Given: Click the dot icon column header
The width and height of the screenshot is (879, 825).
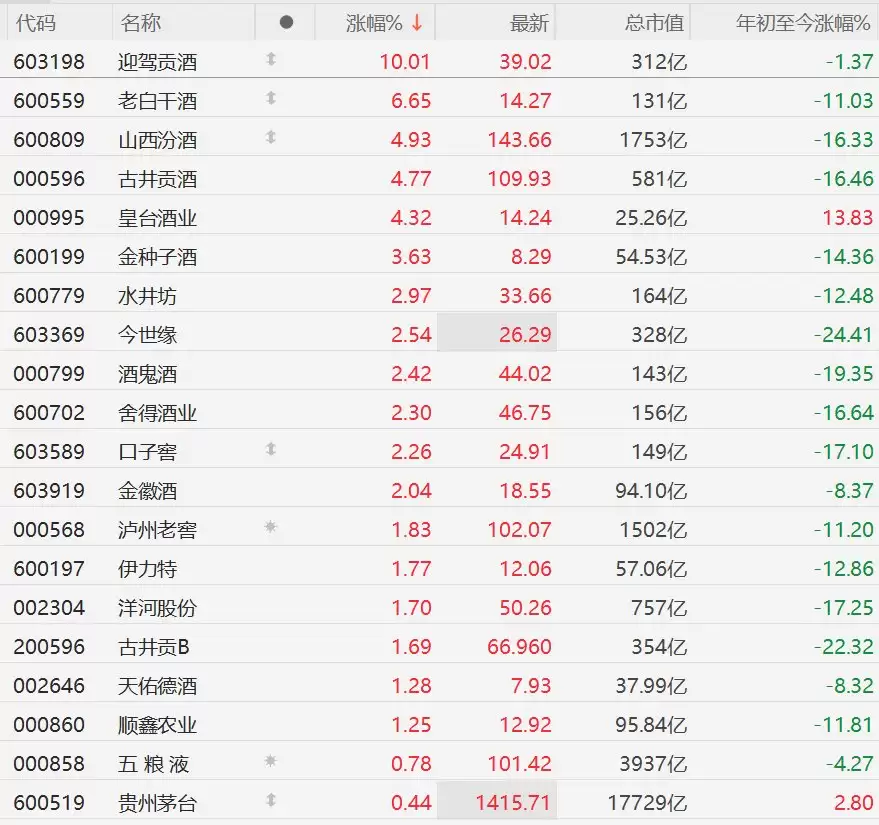Looking at the screenshot, I should pyautogui.click(x=286, y=22).
